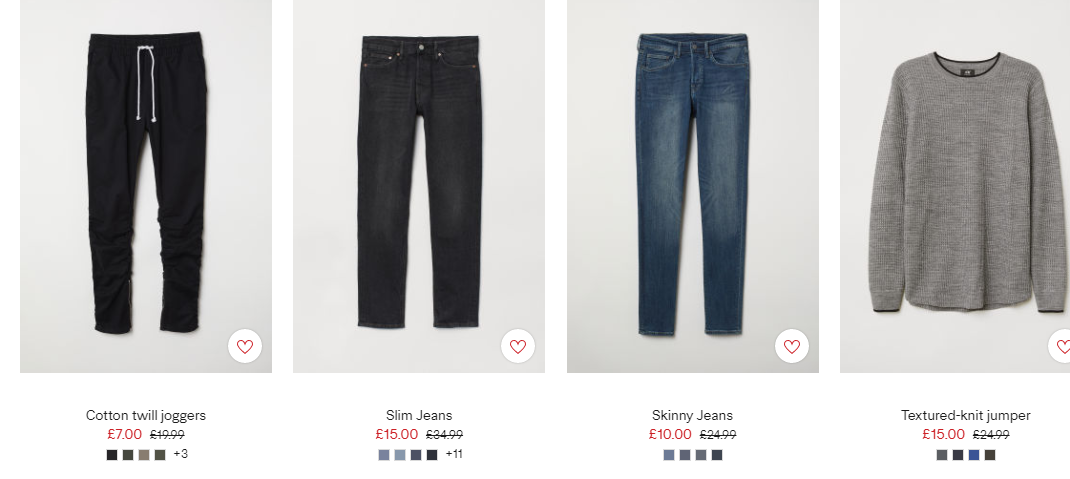Open the Skinny Jeans title link

point(692,415)
